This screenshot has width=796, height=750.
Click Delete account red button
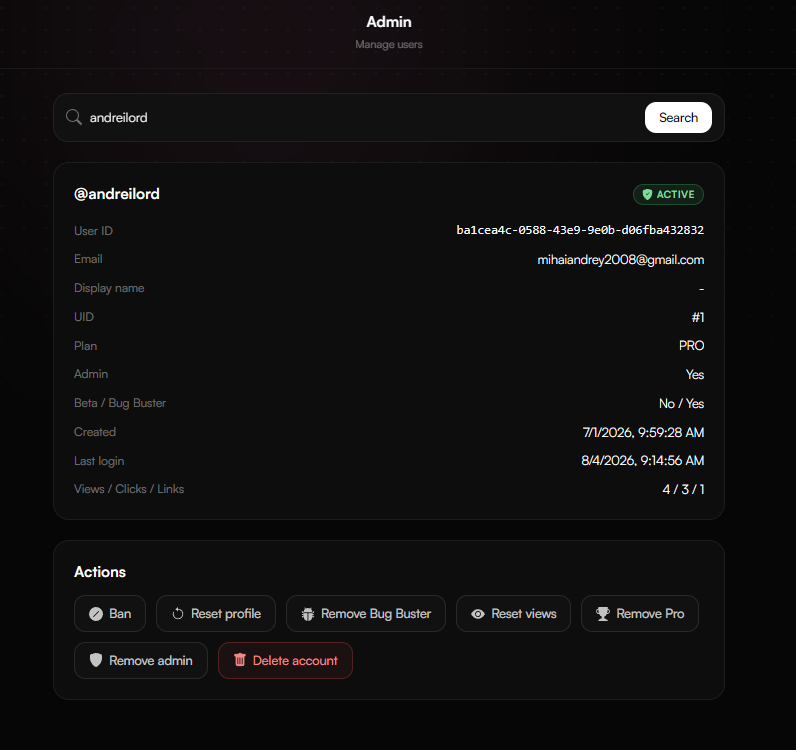(x=285, y=660)
